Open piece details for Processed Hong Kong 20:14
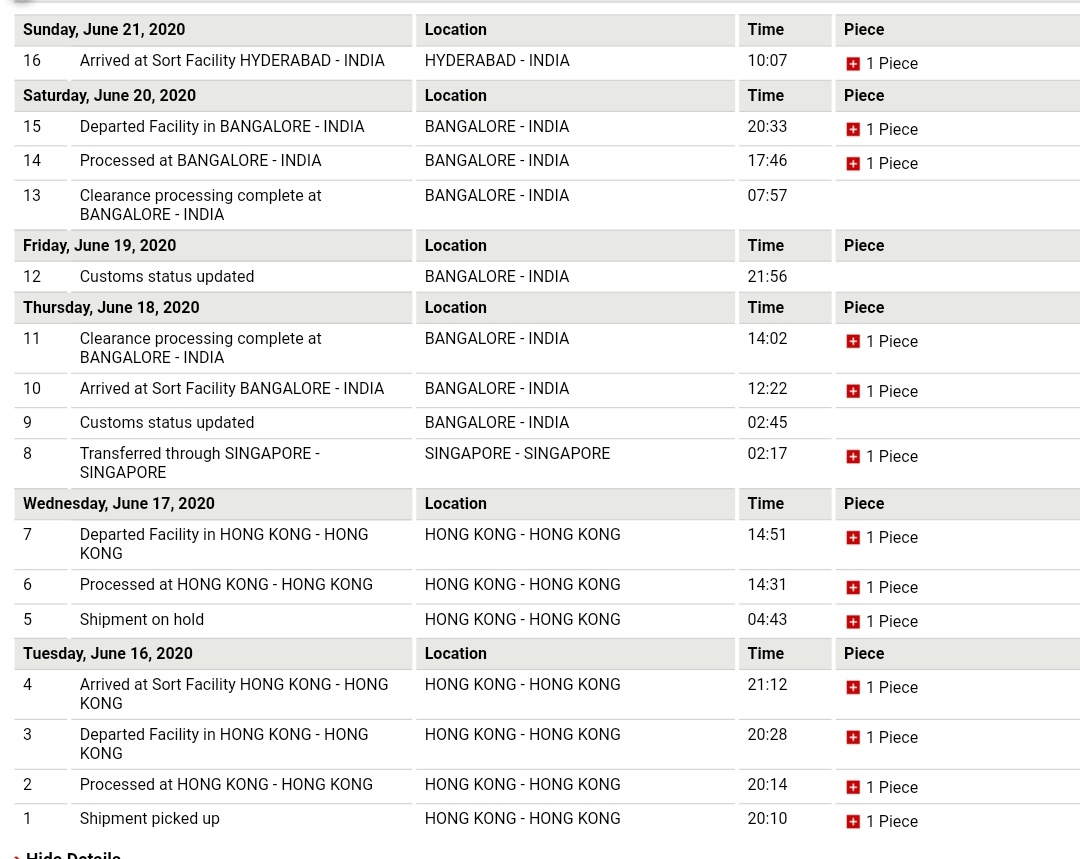Image resolution: width=1080 pixels, height=859 pixels. click(853, 787)
